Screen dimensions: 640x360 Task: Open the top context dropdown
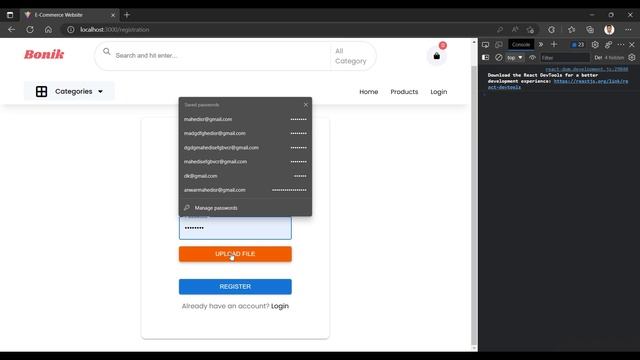pyautogui.click(x=515, y=58)
